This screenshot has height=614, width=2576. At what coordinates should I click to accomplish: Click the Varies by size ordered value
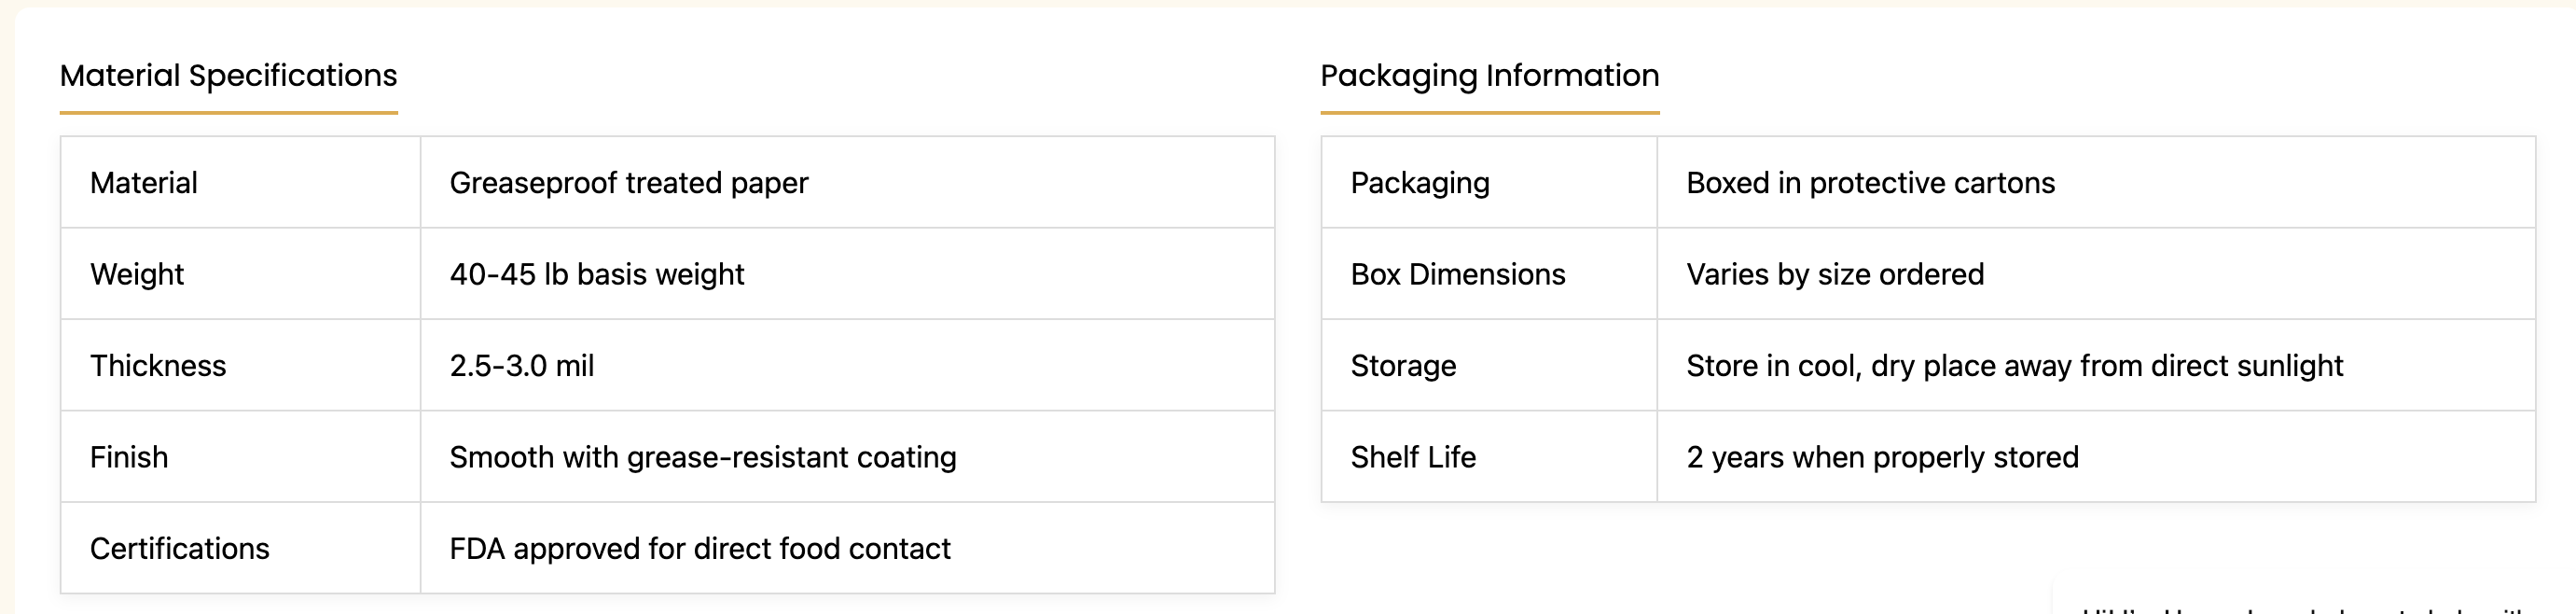[x=1835, y=274]
